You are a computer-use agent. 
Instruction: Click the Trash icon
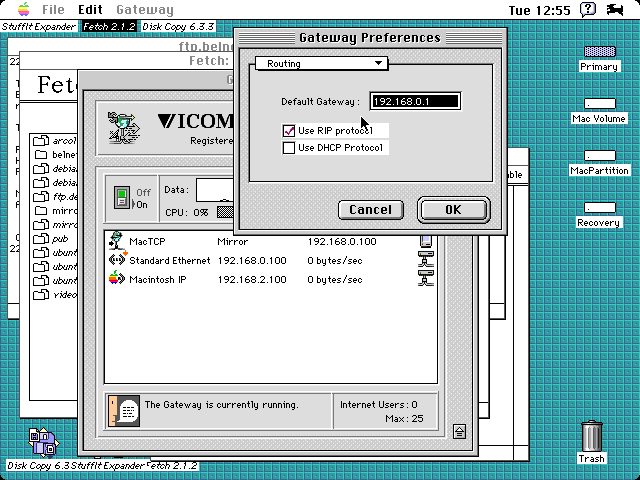591,436
